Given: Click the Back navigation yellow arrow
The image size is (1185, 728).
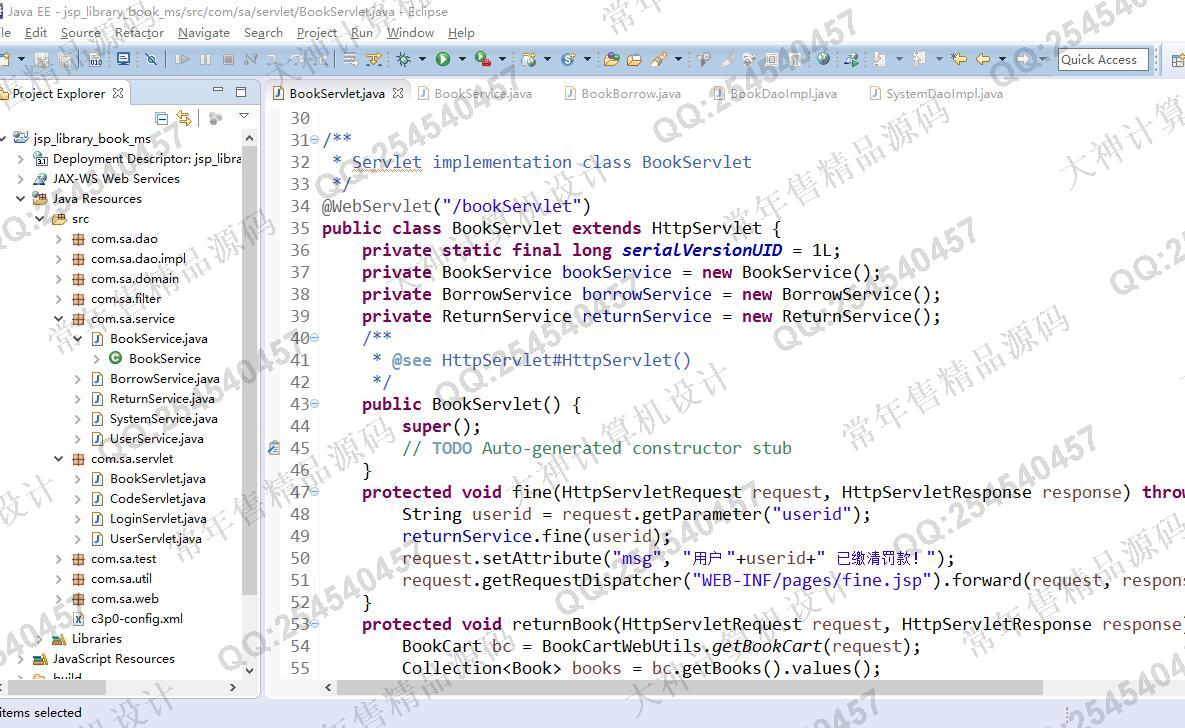Looking at the screenshot, I should 982,59.
